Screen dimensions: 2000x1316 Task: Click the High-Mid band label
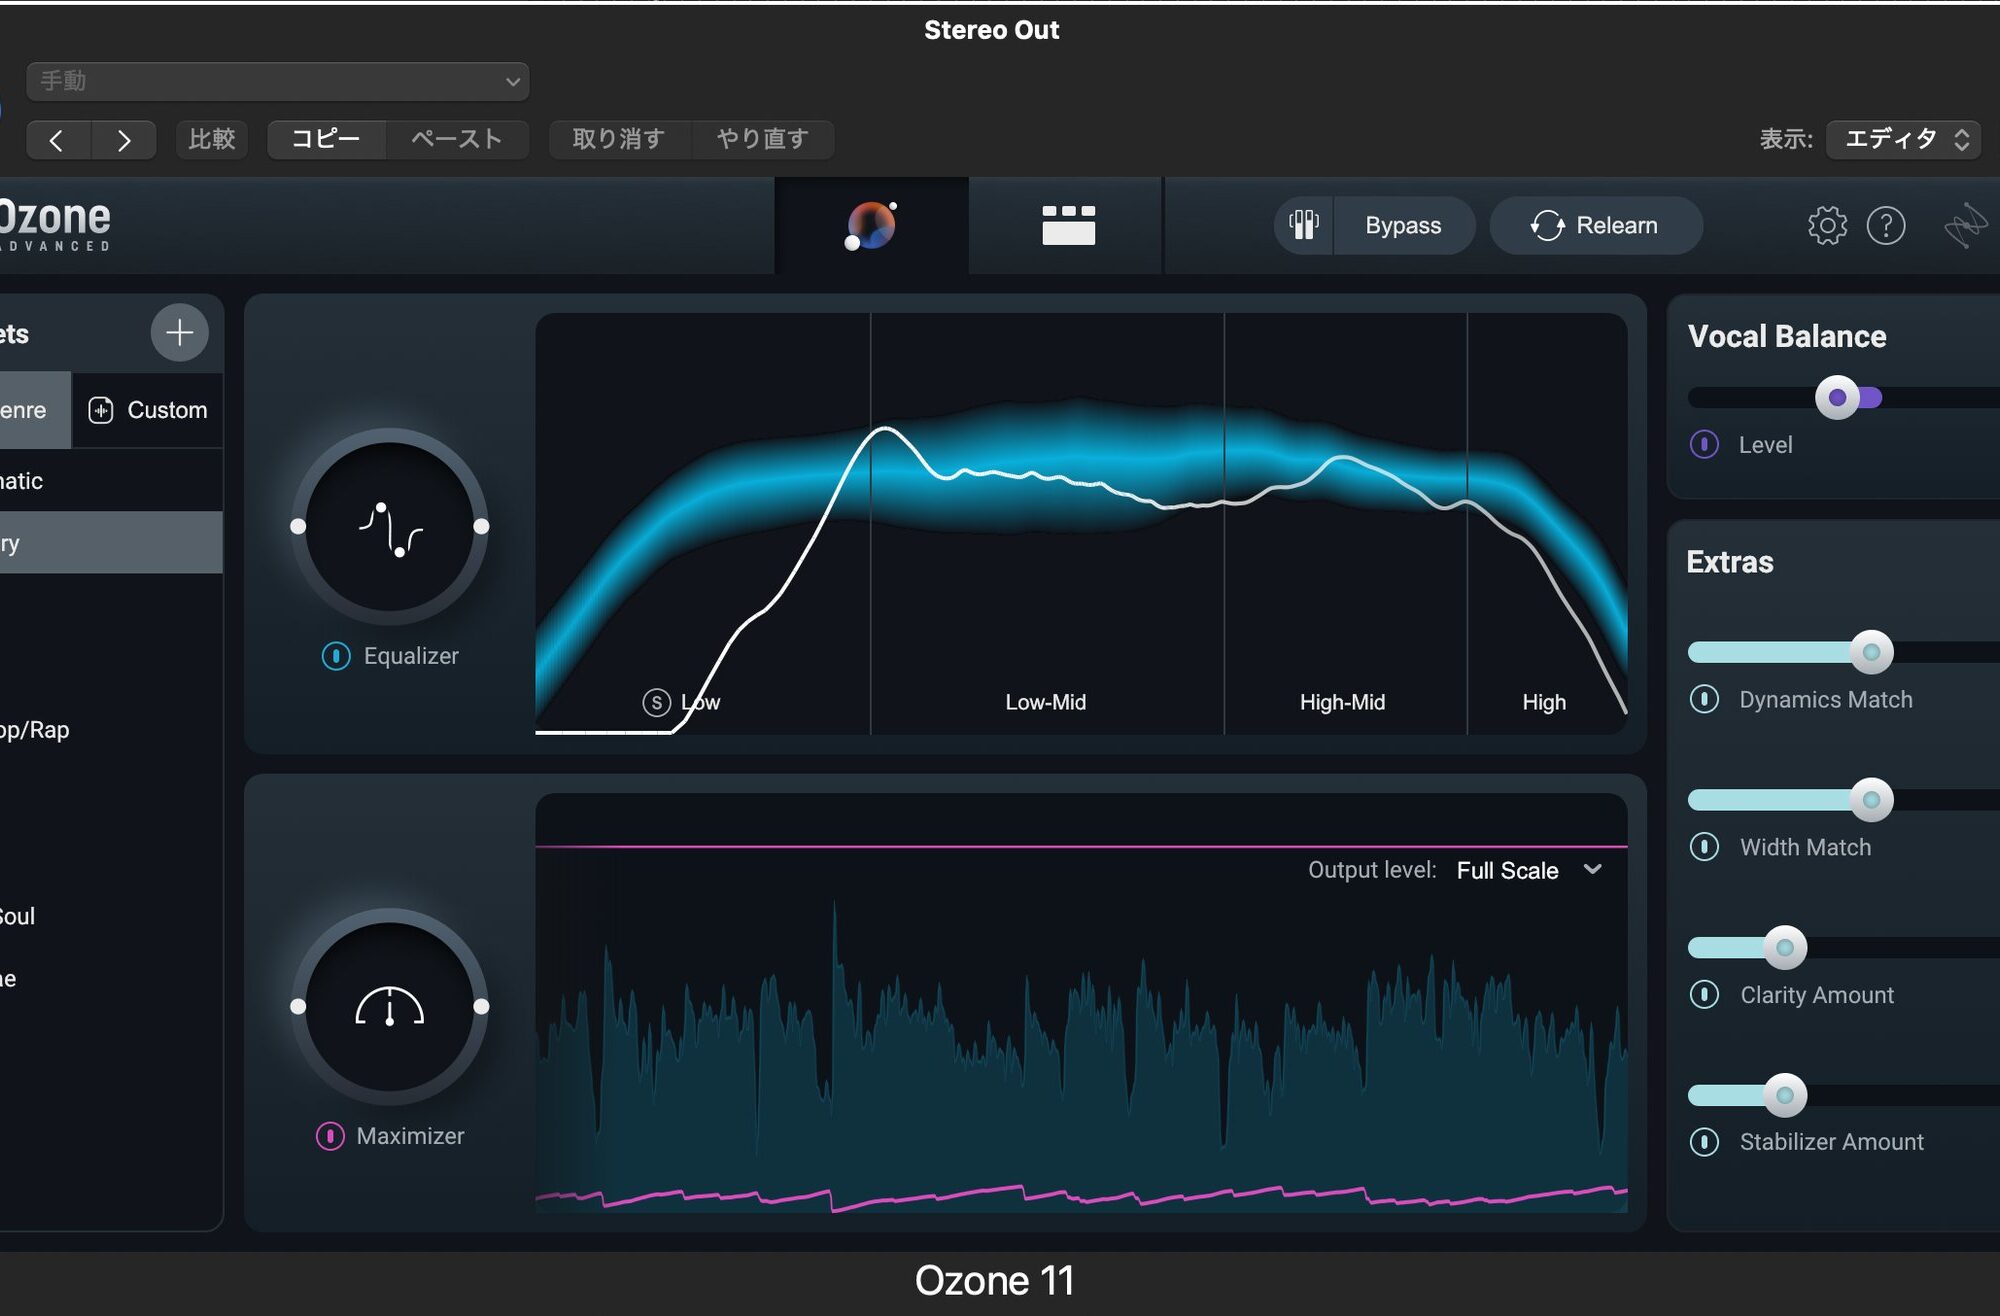tap(1342, 702)
